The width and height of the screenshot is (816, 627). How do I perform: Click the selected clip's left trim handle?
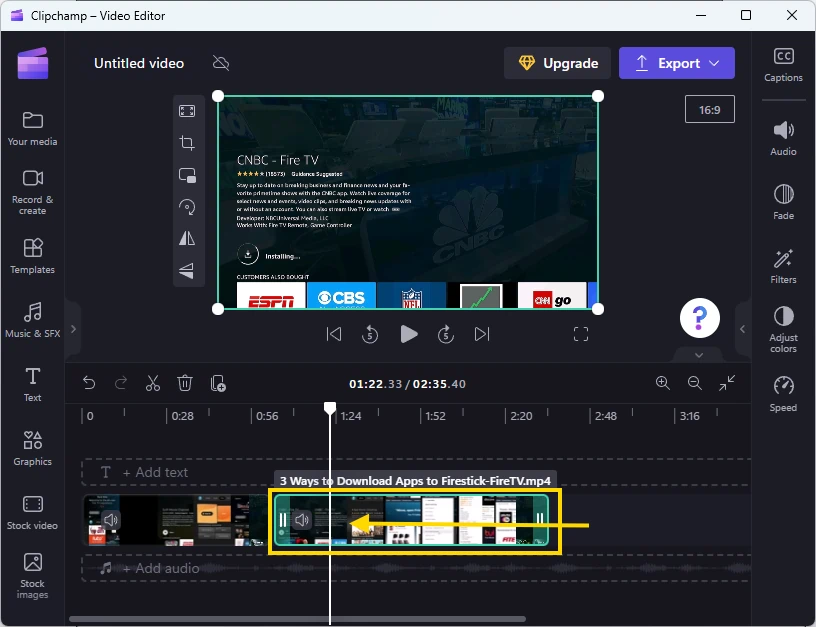tap(283, 519)
